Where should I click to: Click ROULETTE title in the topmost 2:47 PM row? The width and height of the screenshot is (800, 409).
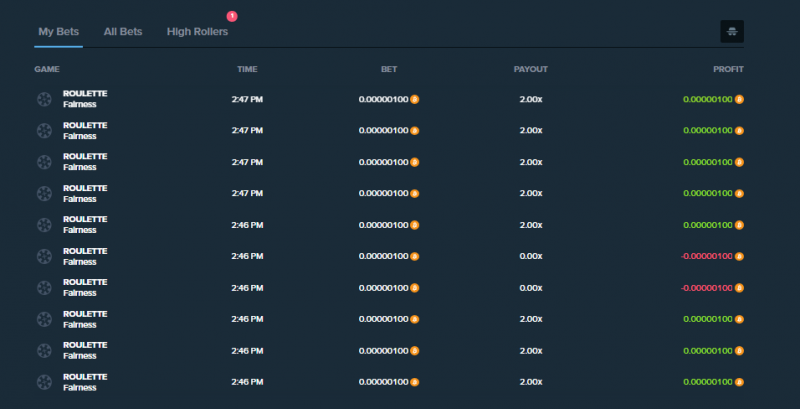pos(85,94)
